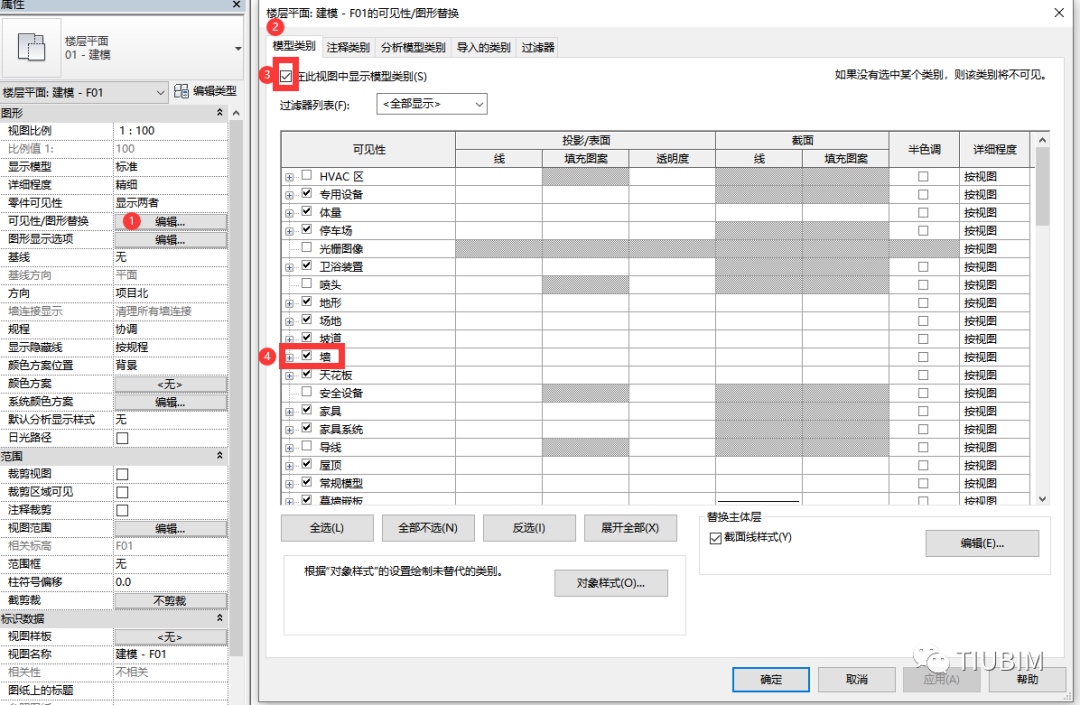Check the HVAC 区 visibility checkbox
This screenshot has height=705, width=1080.
[307, 176]
